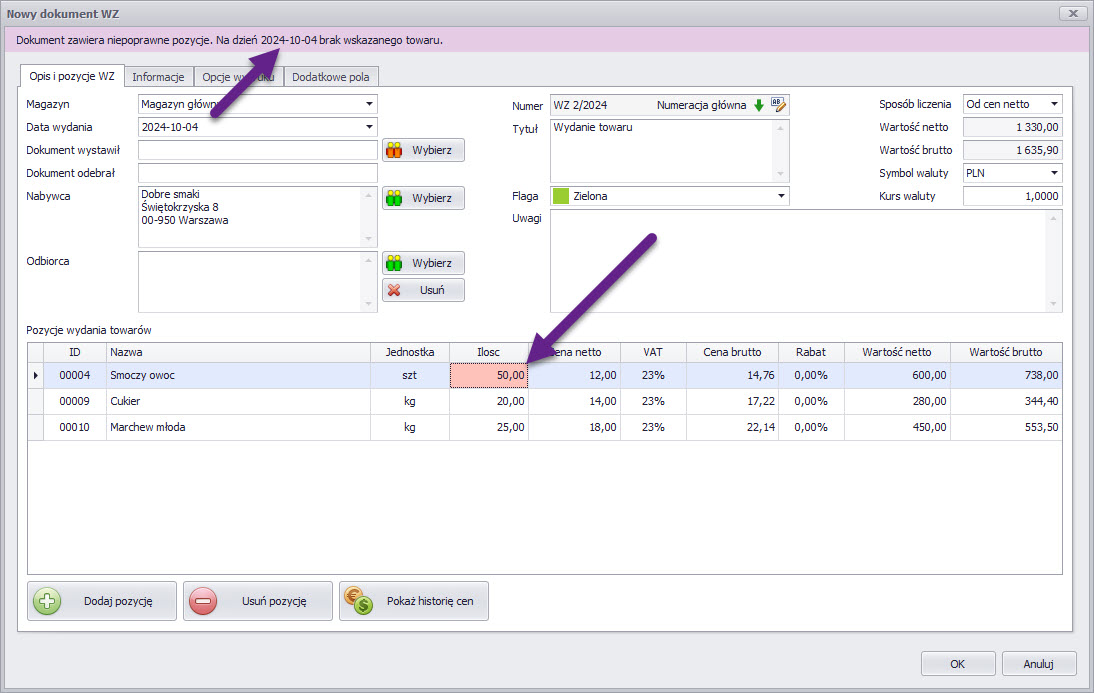Viewport: 1094px width, 693px height.
Task: Choose a buyer with Wybierz beside Nabywca
Action: (423, 198)
